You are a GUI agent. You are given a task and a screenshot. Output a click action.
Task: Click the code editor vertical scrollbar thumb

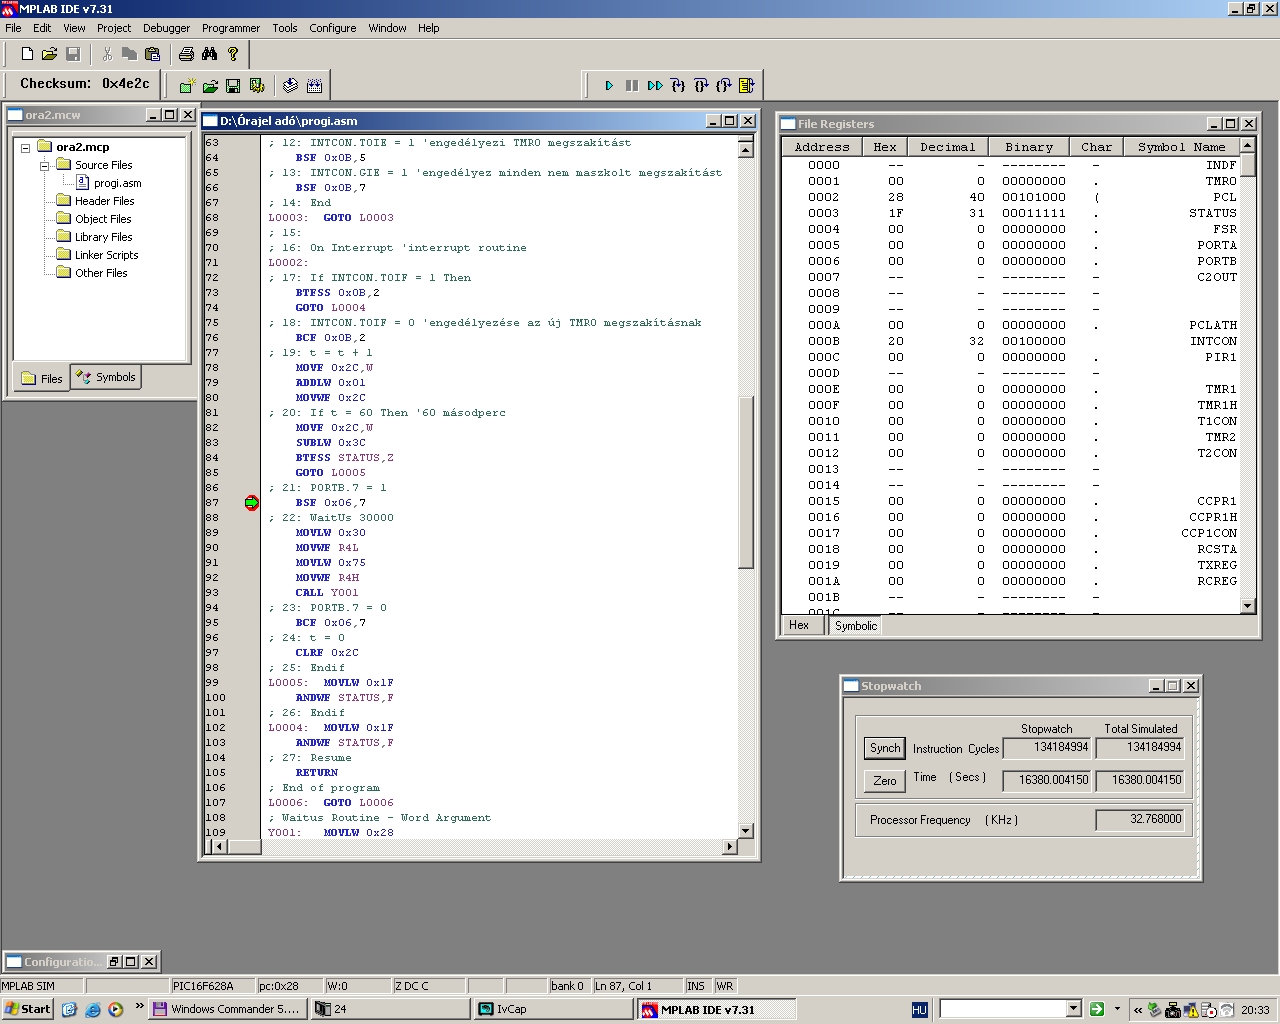pos(746,482)
